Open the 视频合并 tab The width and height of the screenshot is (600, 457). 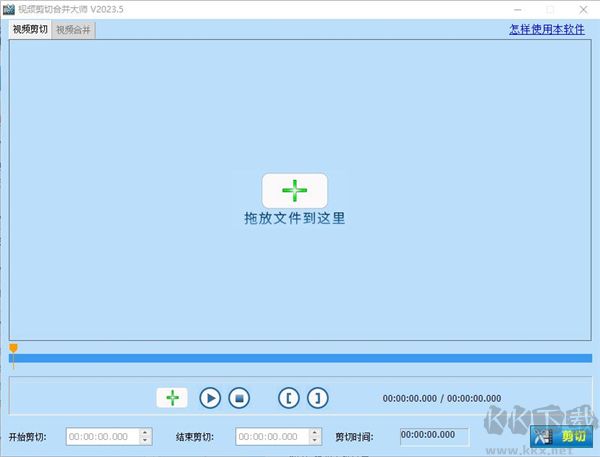tap(73, 30)
